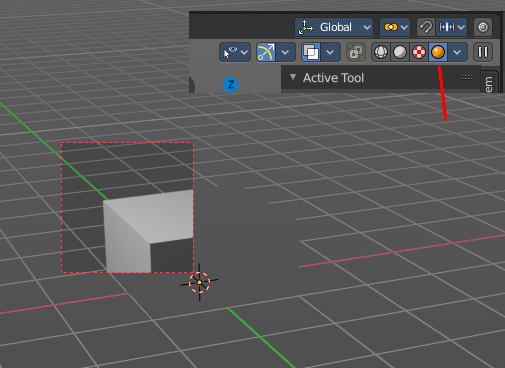Open the overlays options dropdown arrow
505x368 pixels.
click(x=330, y=52)
